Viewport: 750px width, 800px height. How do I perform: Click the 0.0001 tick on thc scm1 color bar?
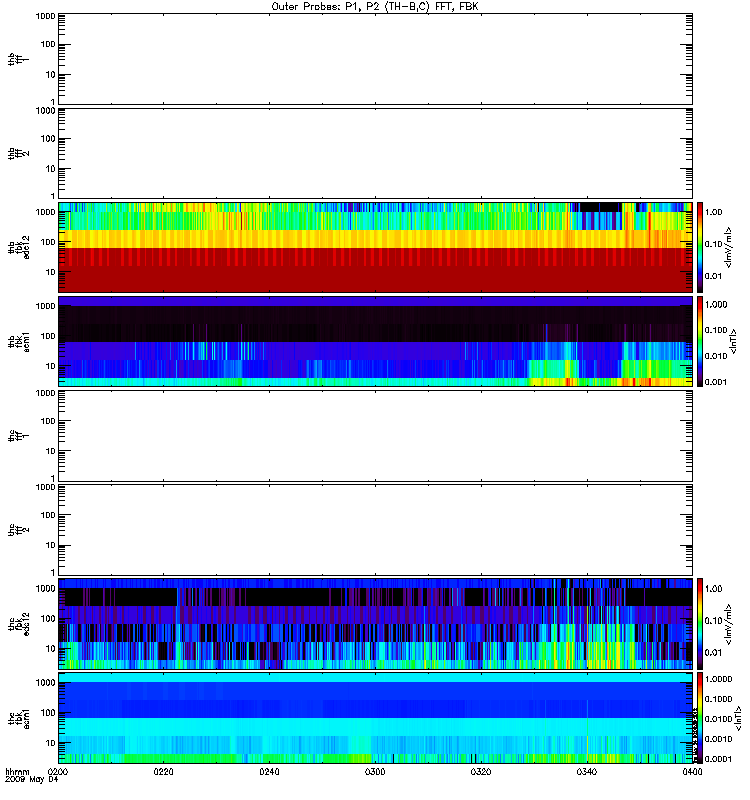(x=718, y=759)
